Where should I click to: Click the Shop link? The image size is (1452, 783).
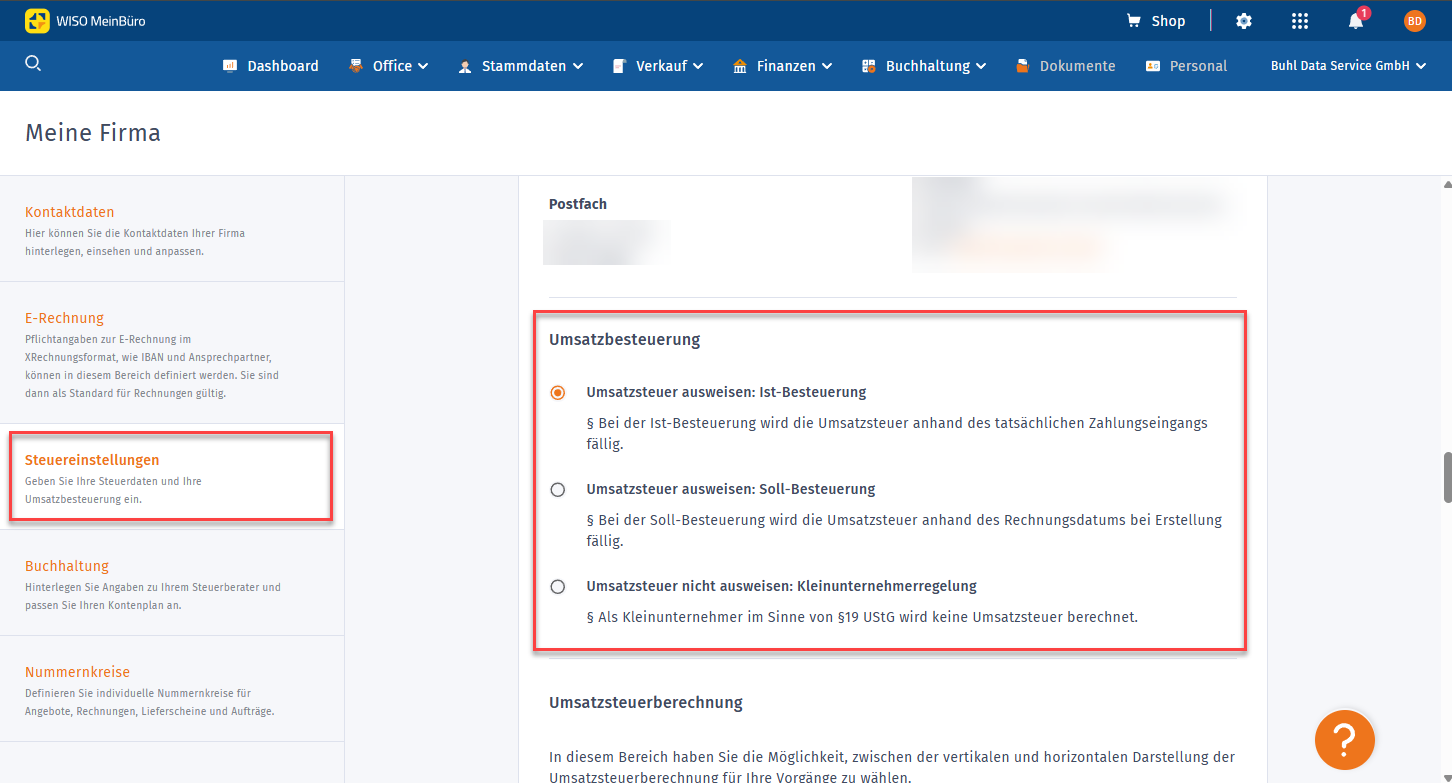click(x=1168, y=21)
